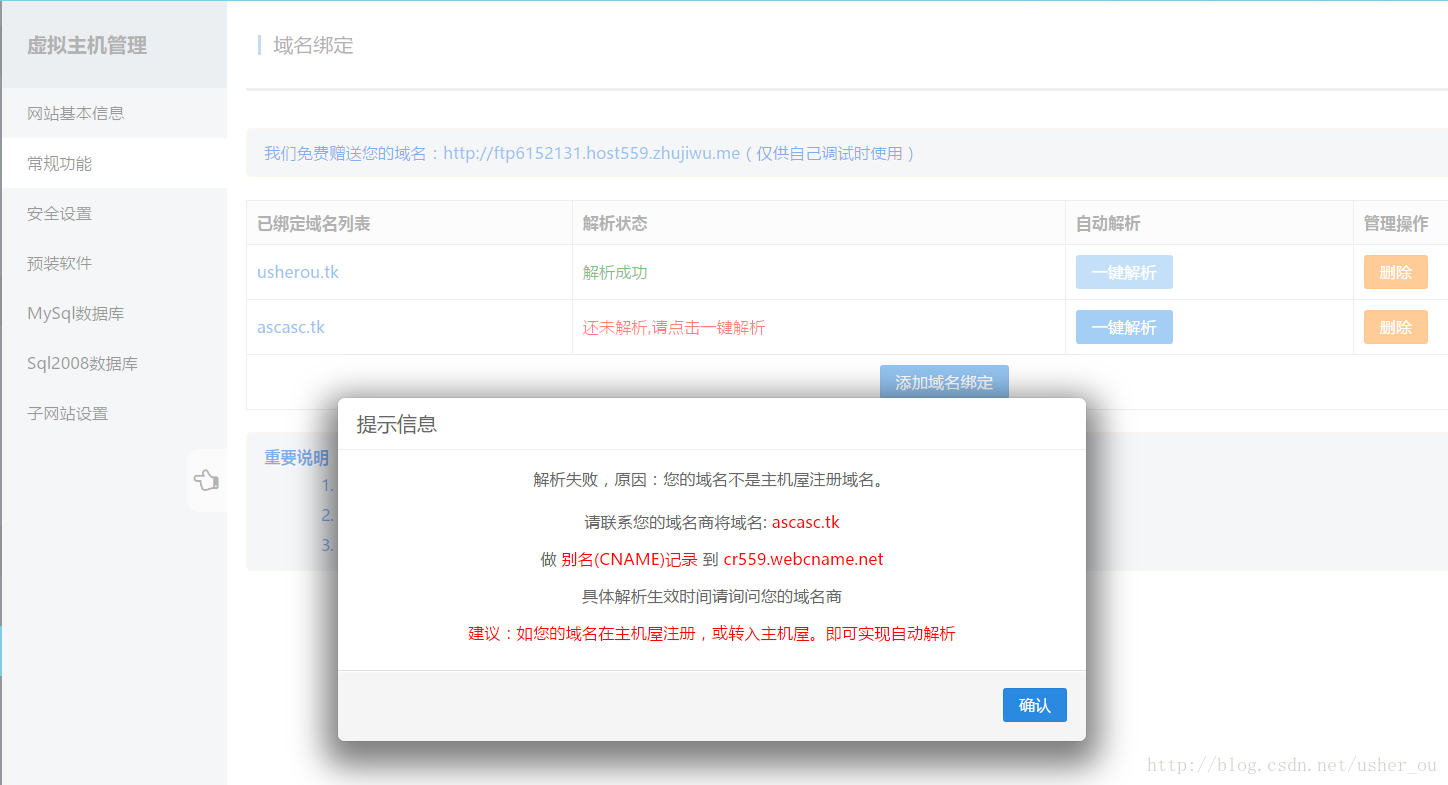Delete ascasc.tk with 删除 button
This screenshot has width=1448, height=785.
coord(1395,327)
